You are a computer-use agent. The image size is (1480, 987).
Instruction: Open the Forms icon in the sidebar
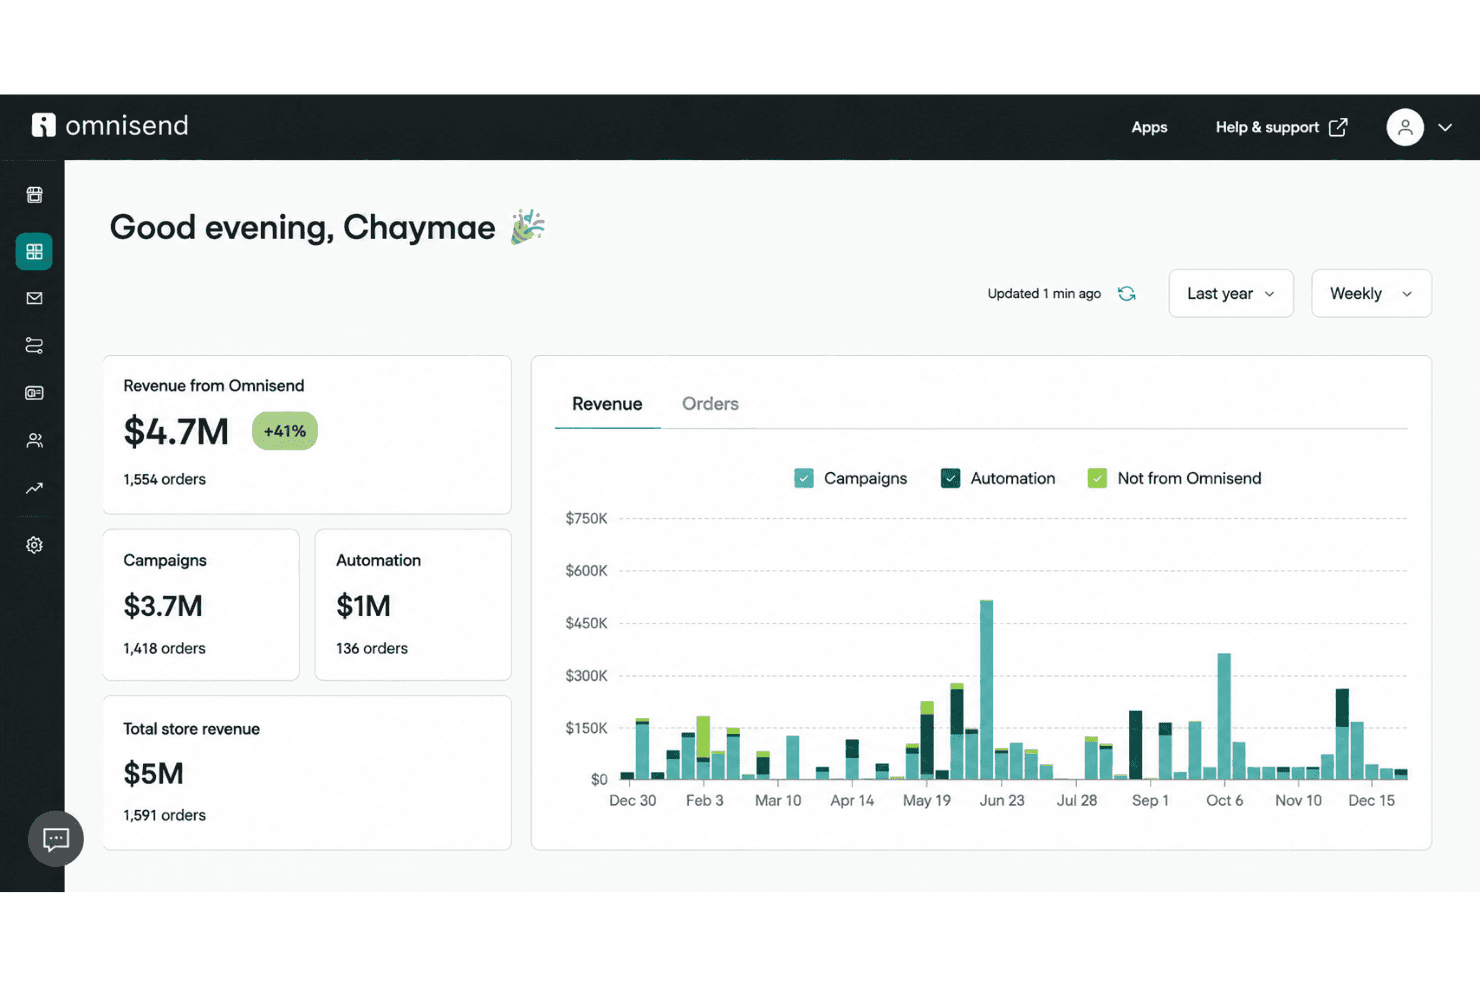pyautogui.click(x=34, y=393)
